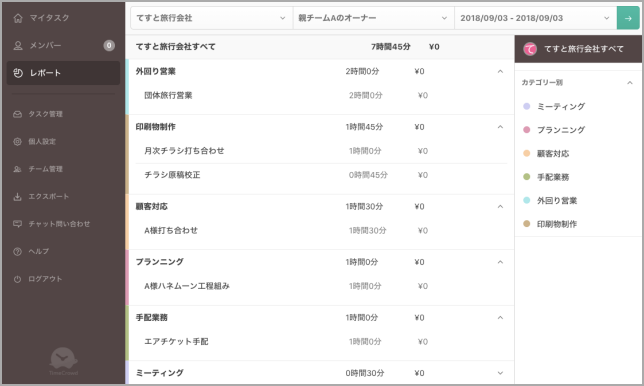Click the 月次チラシ打ち合わせ task row
Image resolution: width=644 pixels, height=386 pixels.
[x=321, y=151]
